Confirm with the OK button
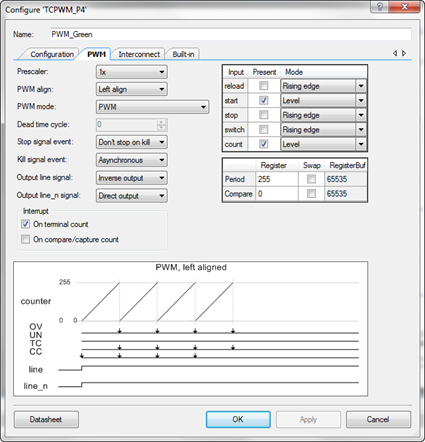Screen dimensions: 425x442 click(238, 419)
